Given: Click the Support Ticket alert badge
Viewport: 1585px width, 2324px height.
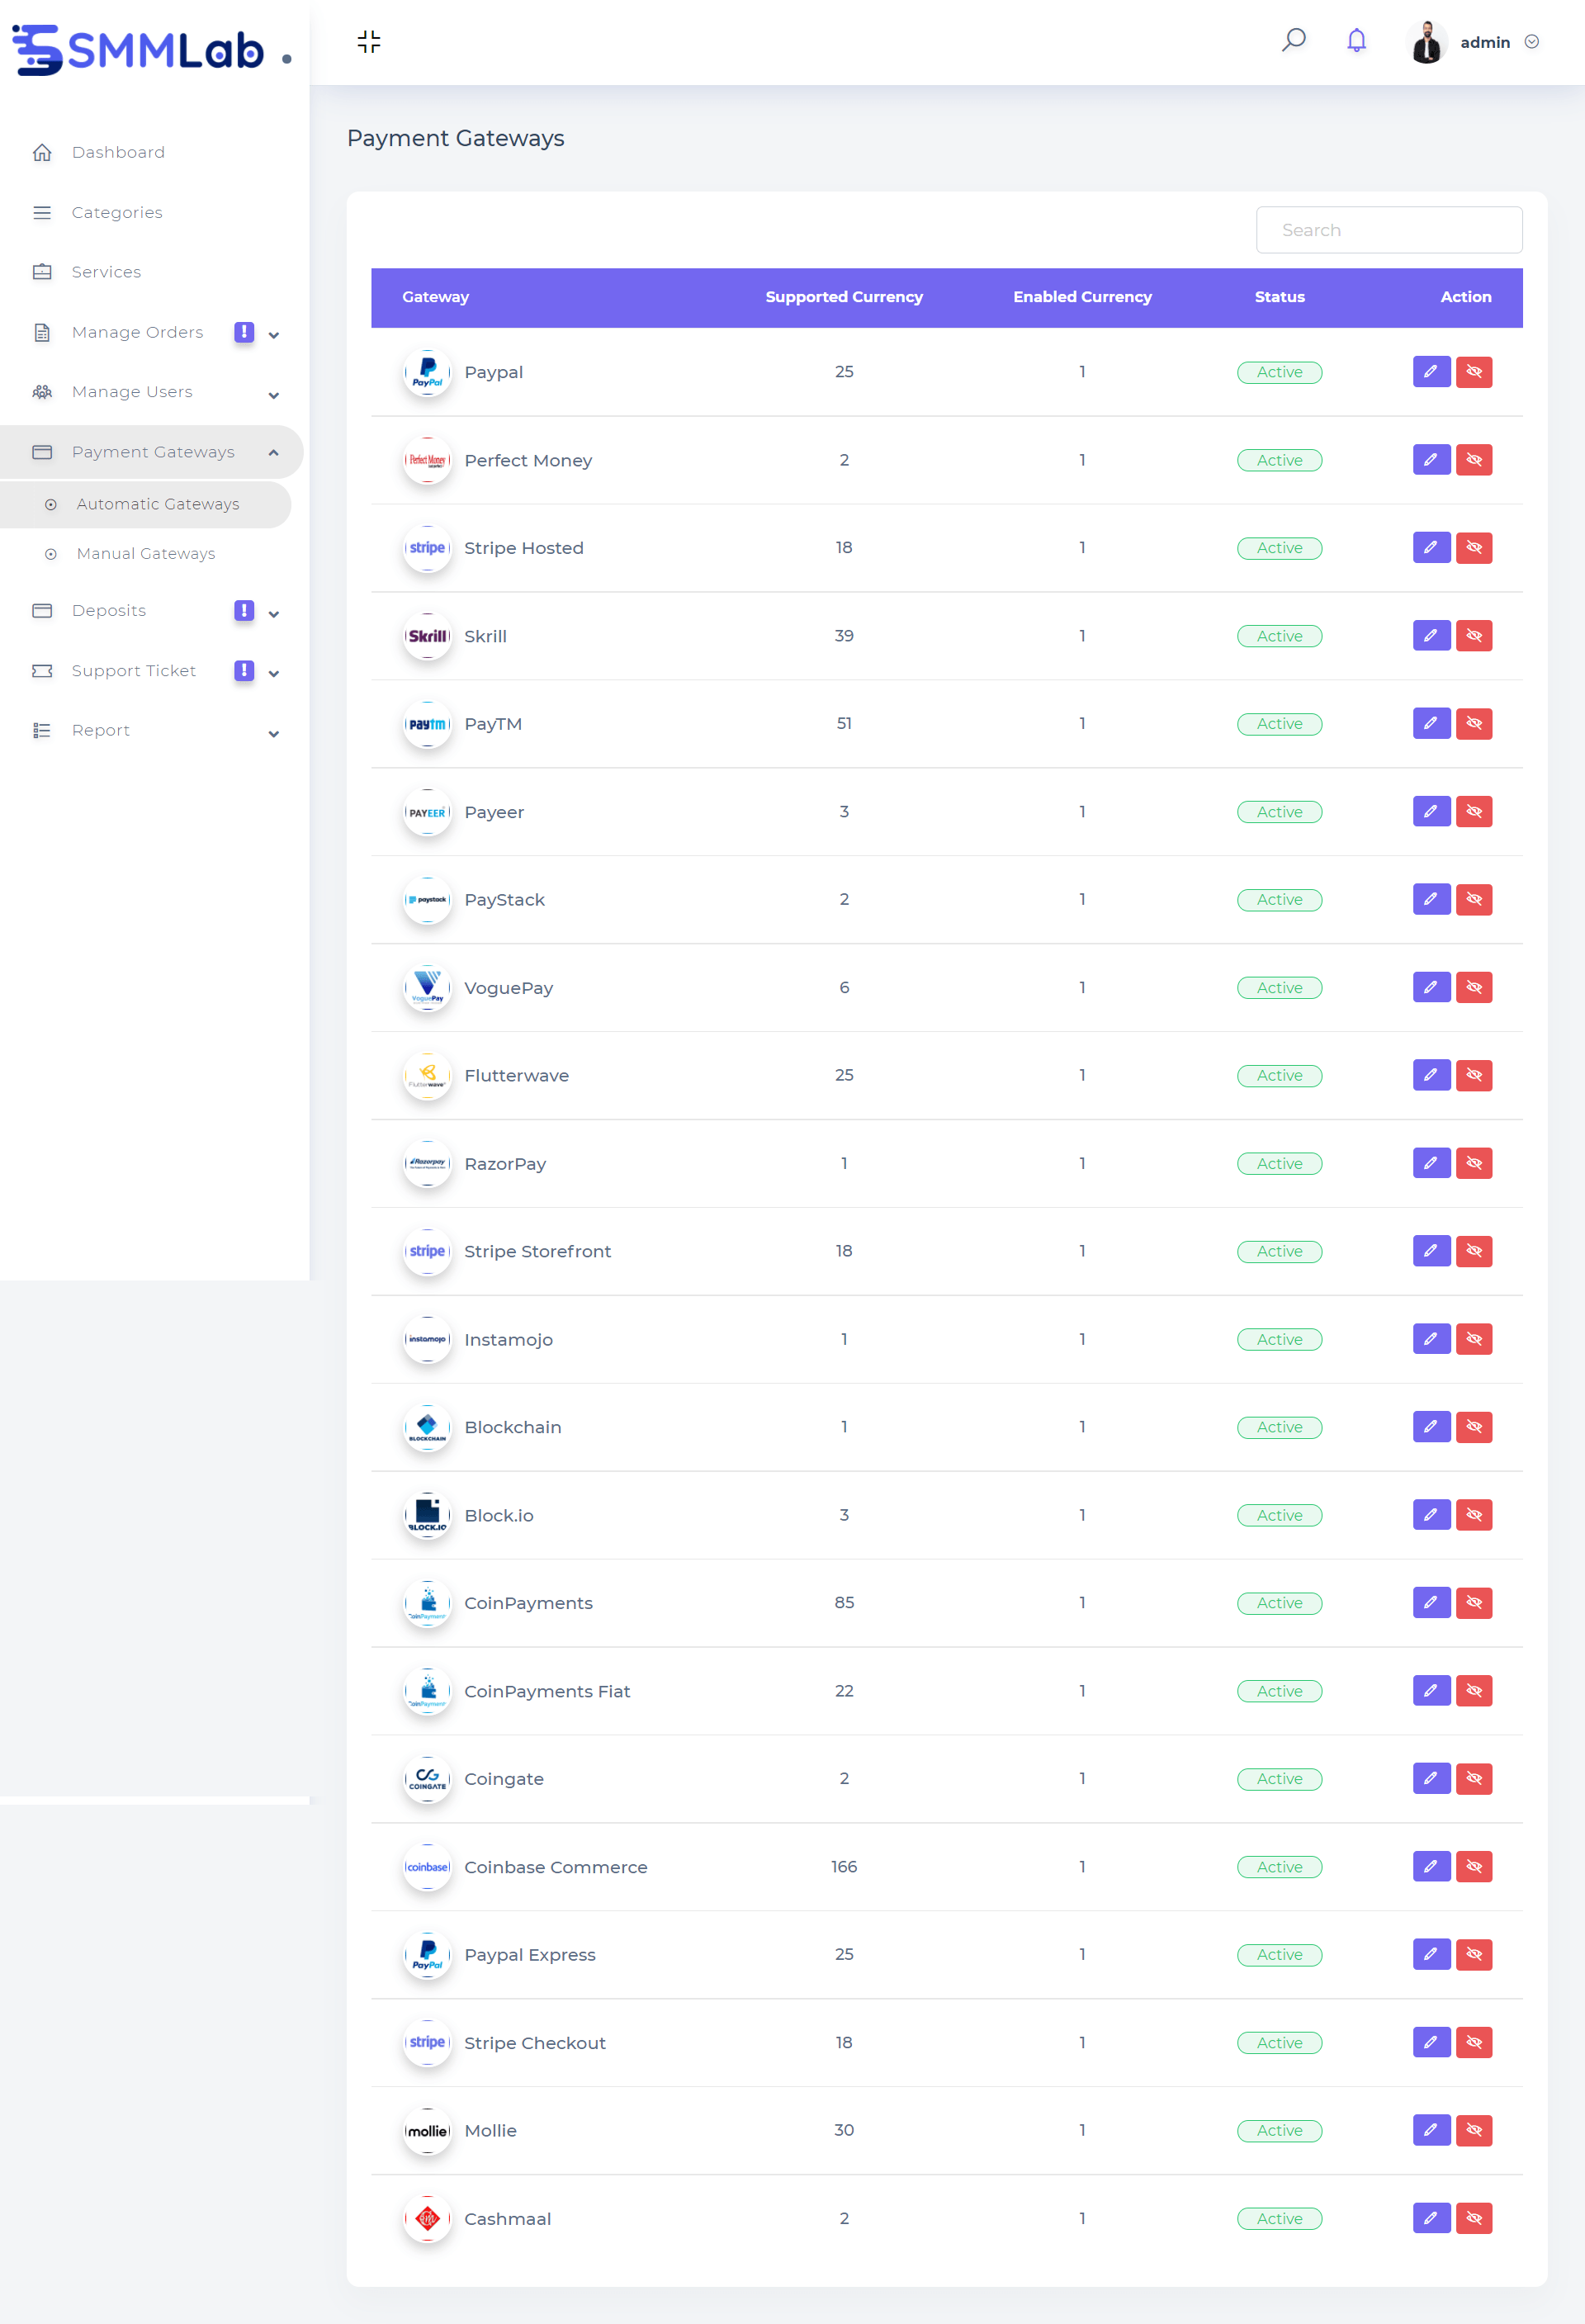Looking at the screenshot, I should pos(244,671).
